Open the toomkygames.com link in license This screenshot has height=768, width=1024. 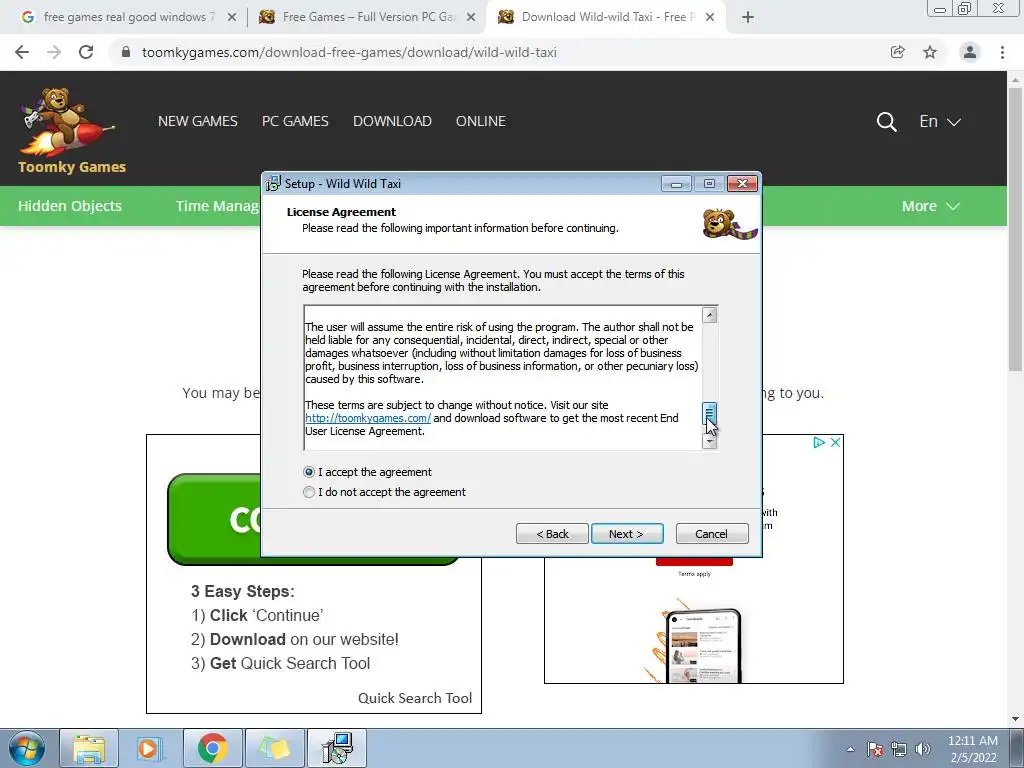point(368,419)
